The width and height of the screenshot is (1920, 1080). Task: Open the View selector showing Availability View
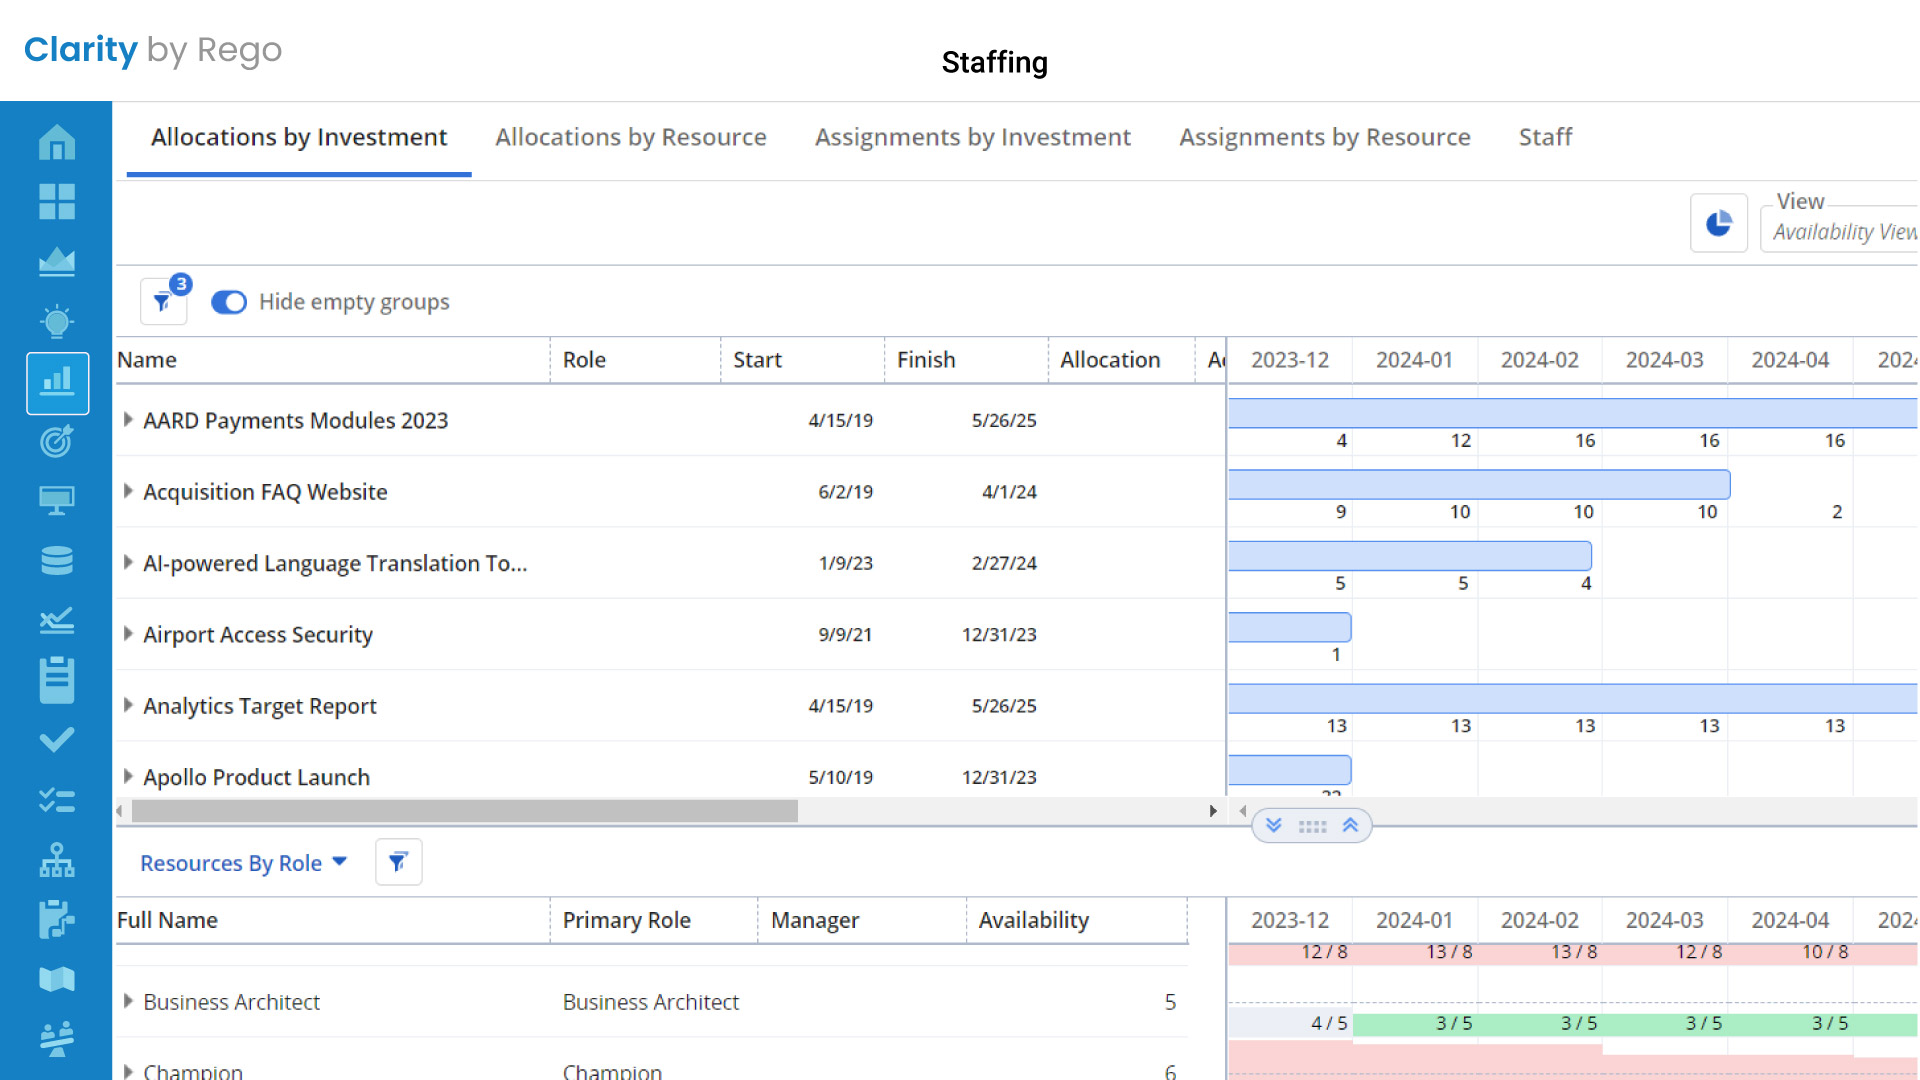[1843, 231]
